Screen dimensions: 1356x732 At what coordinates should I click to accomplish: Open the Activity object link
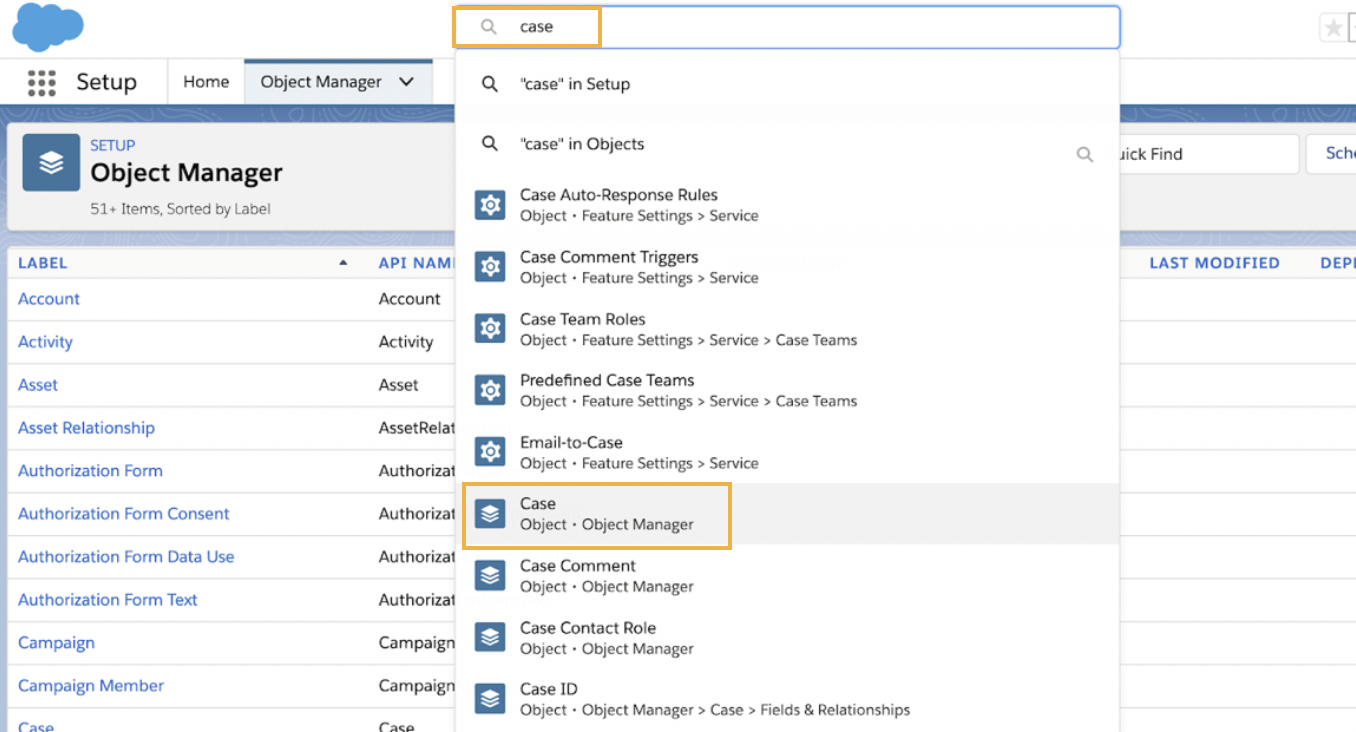pyautogui.click(x=45, y=342)
